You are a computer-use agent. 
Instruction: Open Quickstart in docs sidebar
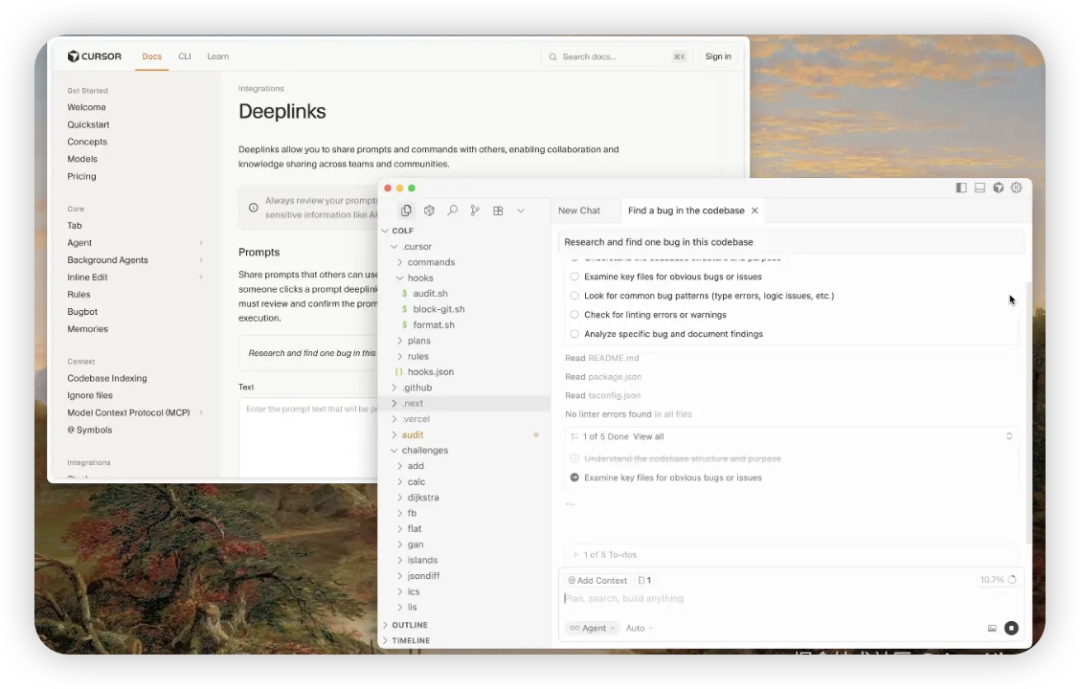(x=88, y=125)
